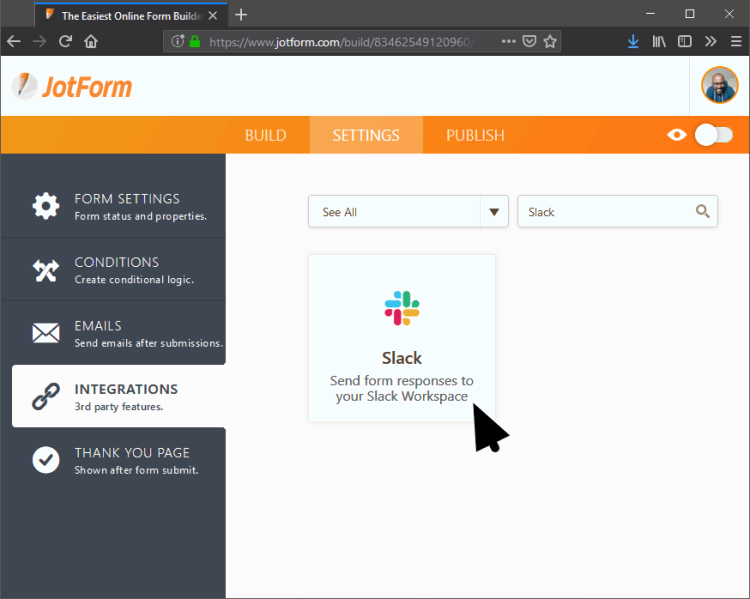The image size is (750, 599).
Task: Open Form Settings gear section
Action: [45, 206]
